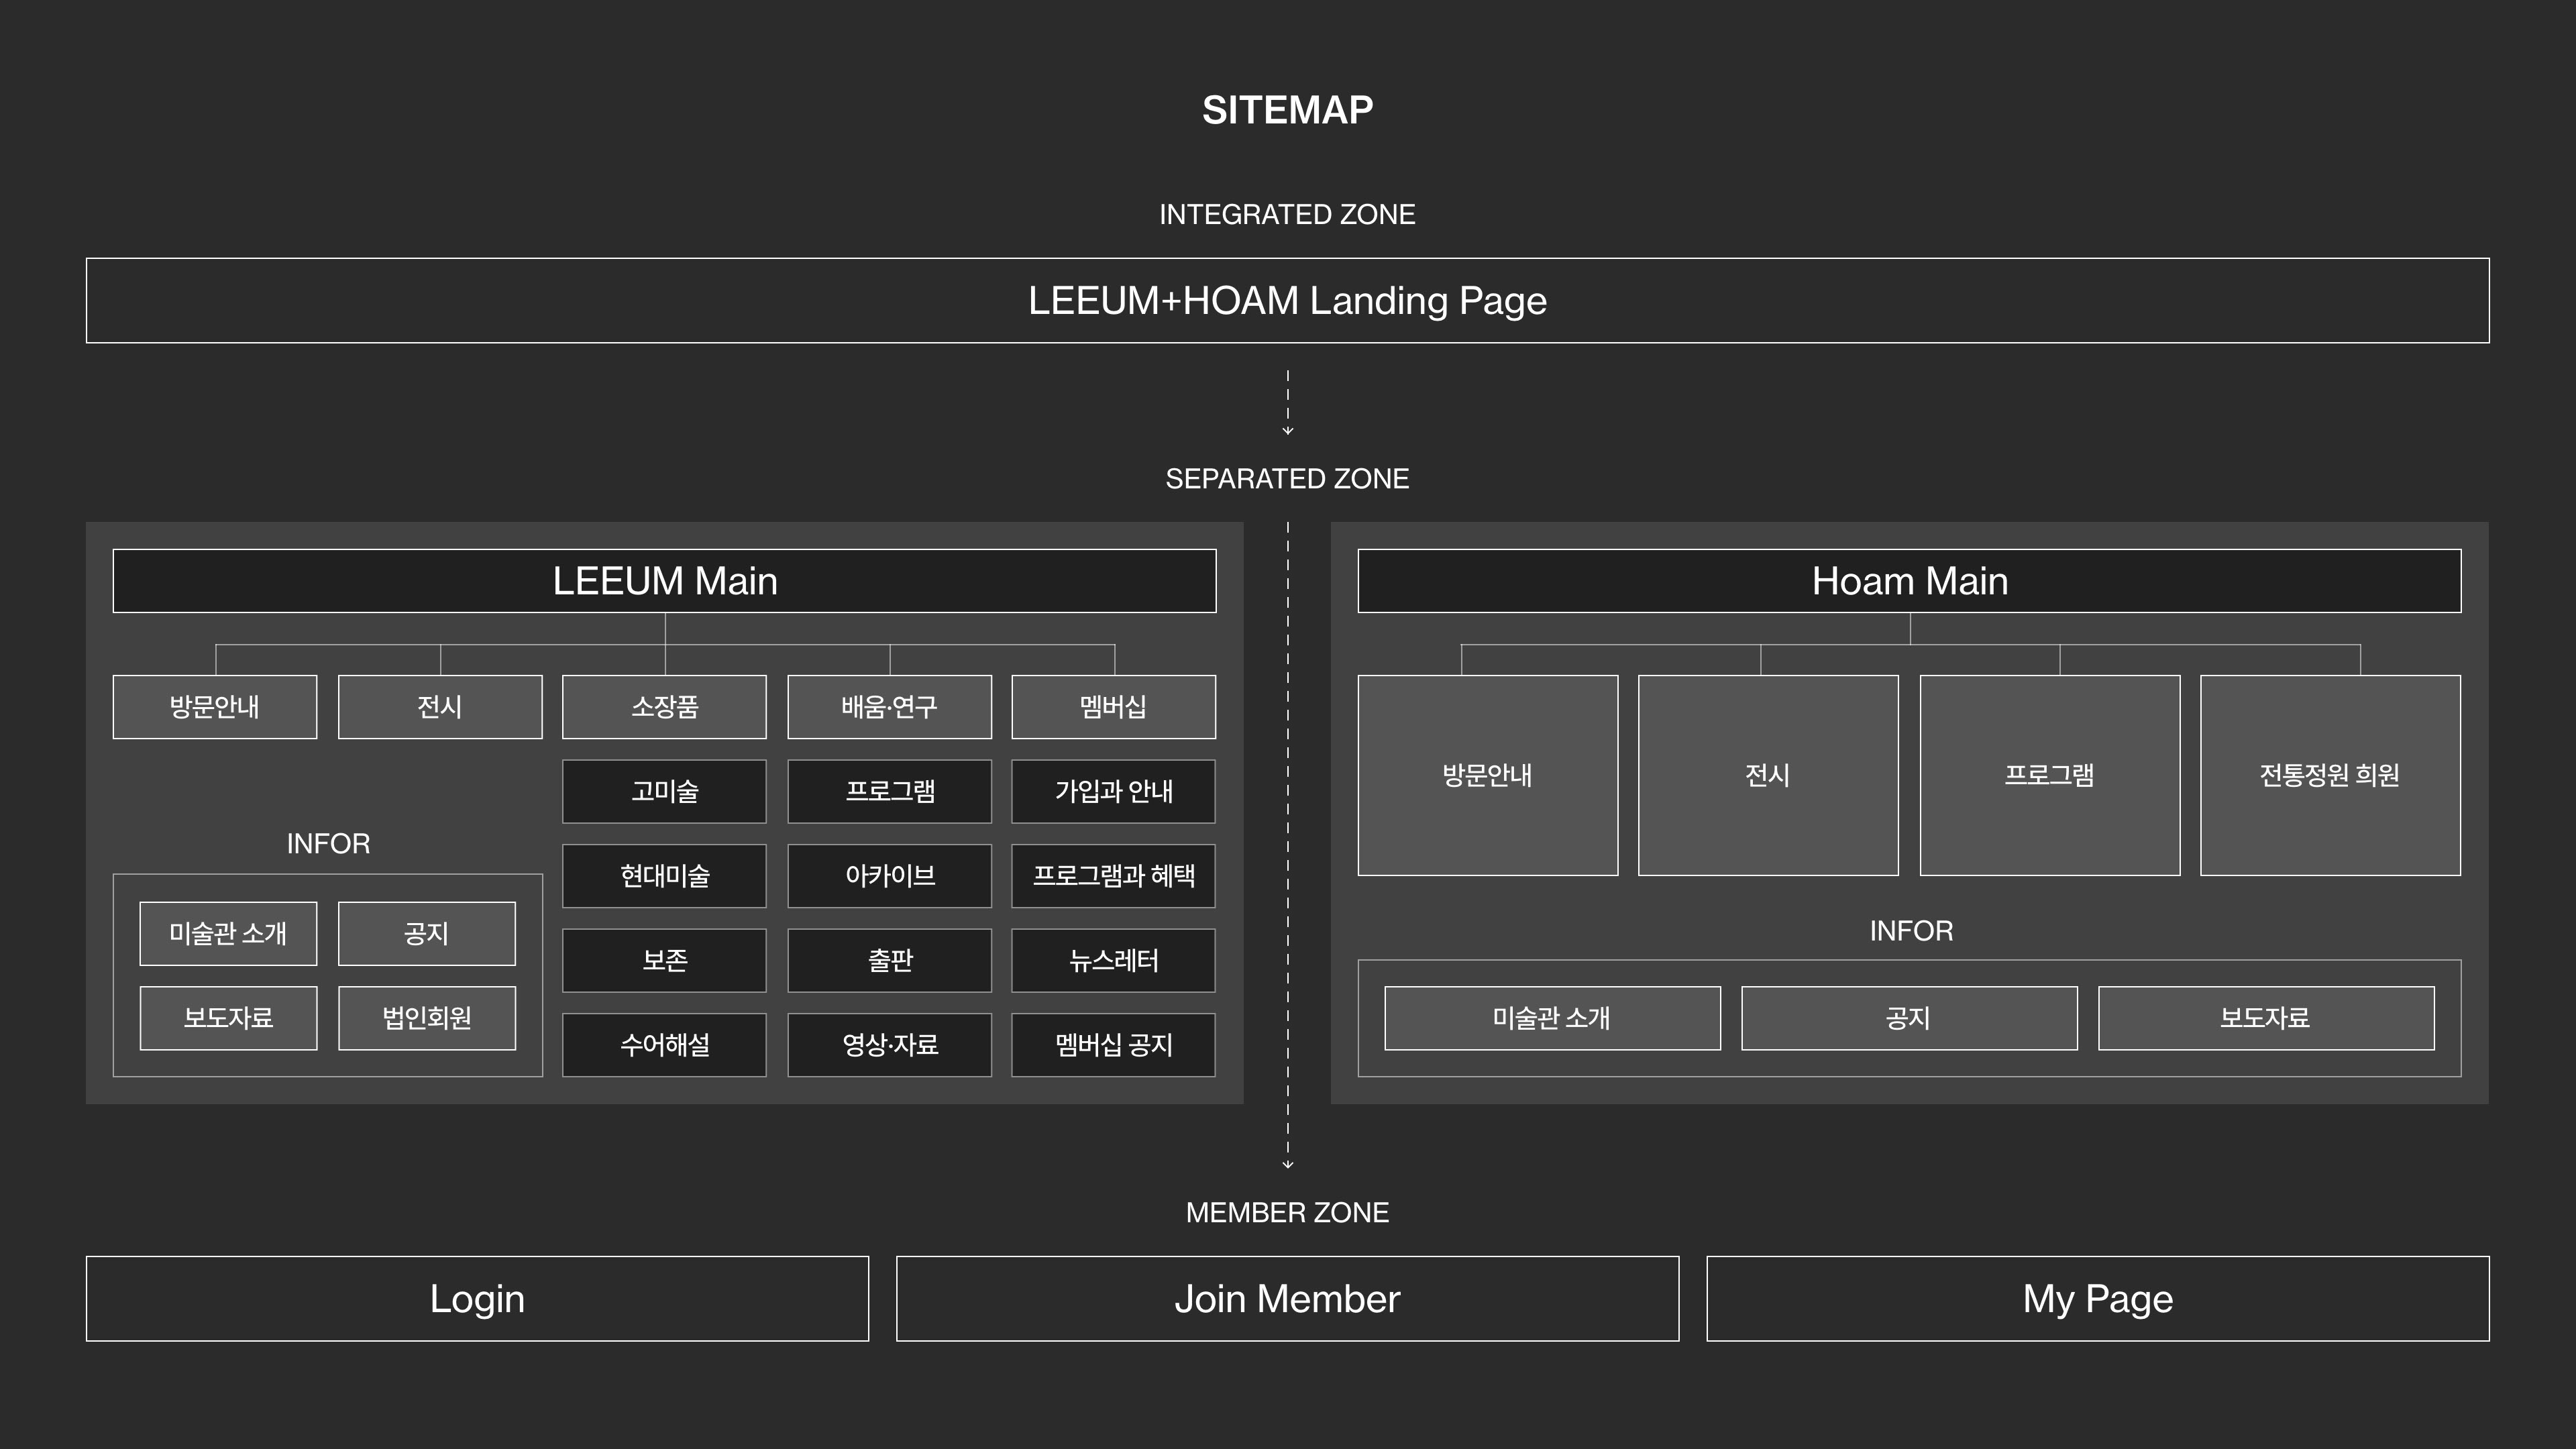Open the My Page box

(2098, 1299)
